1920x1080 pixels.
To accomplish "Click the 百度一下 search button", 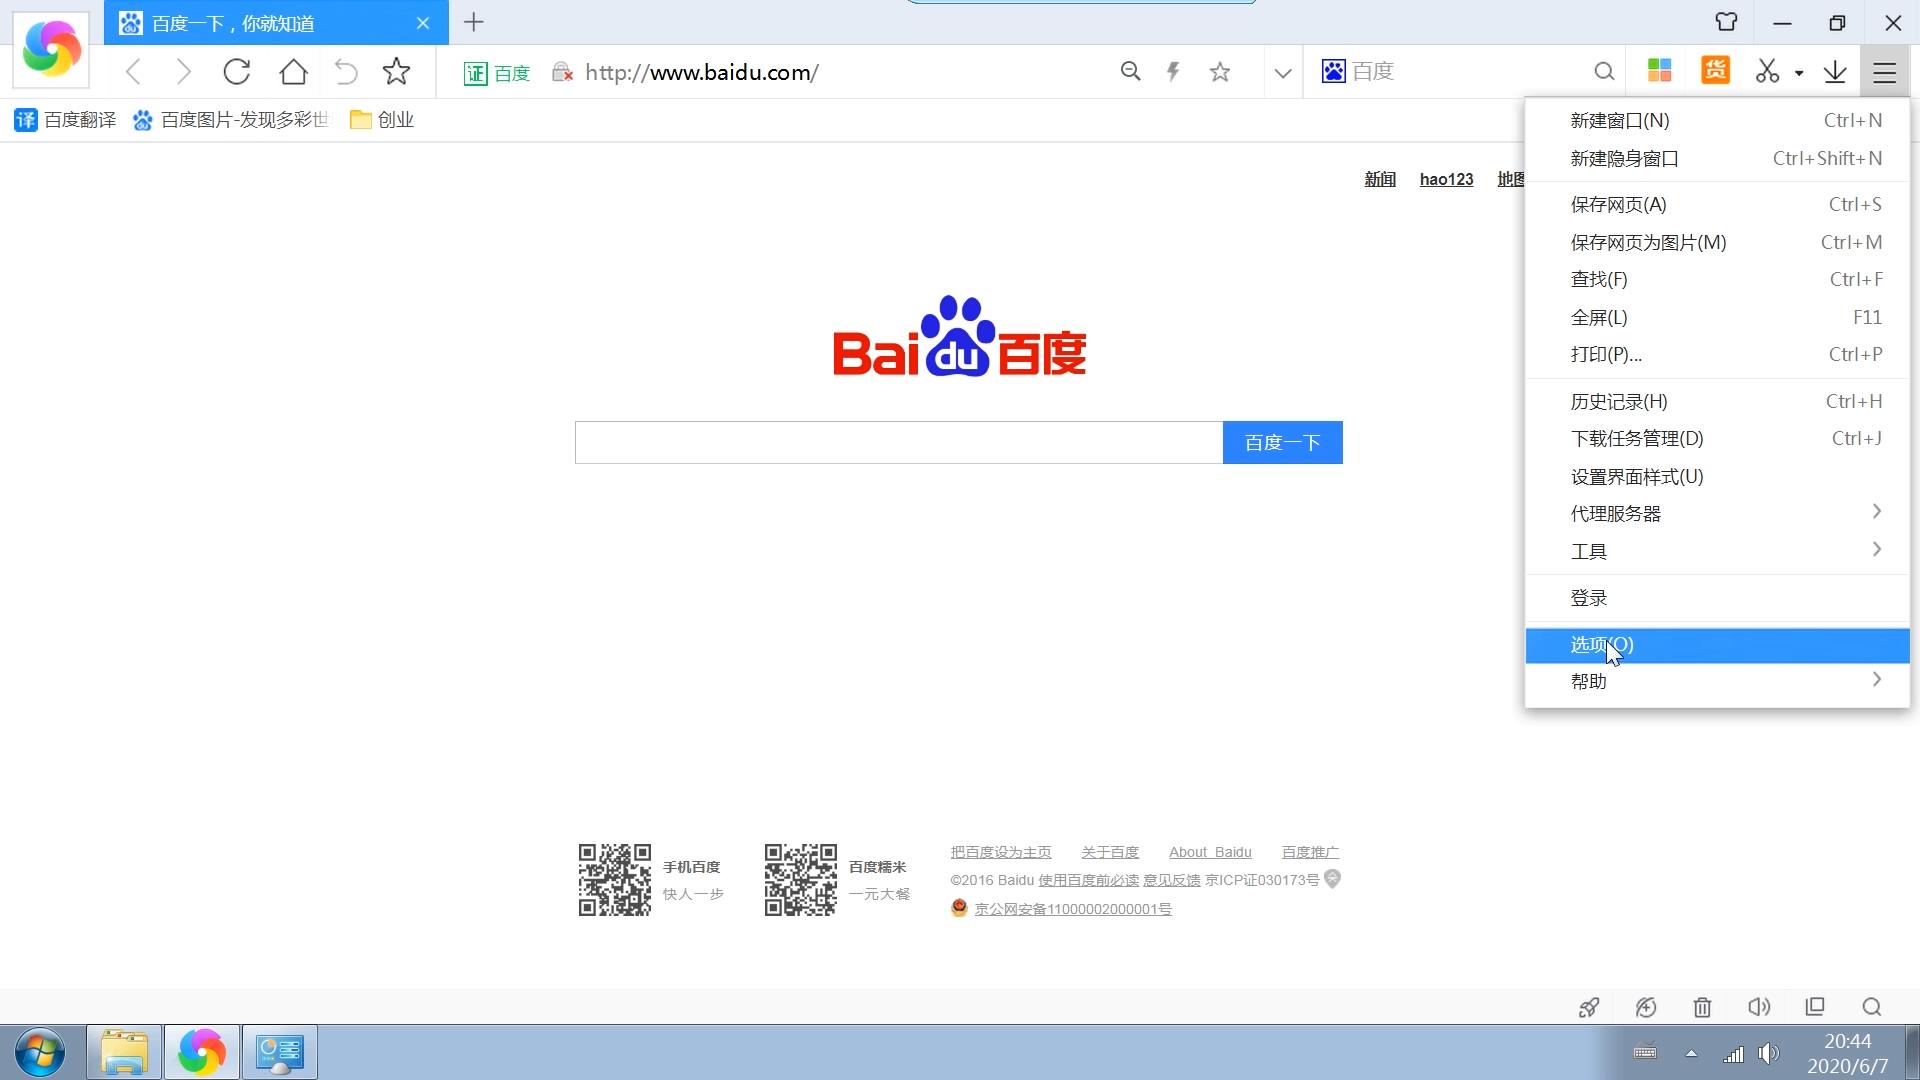I will click(x=1283, y=442).
